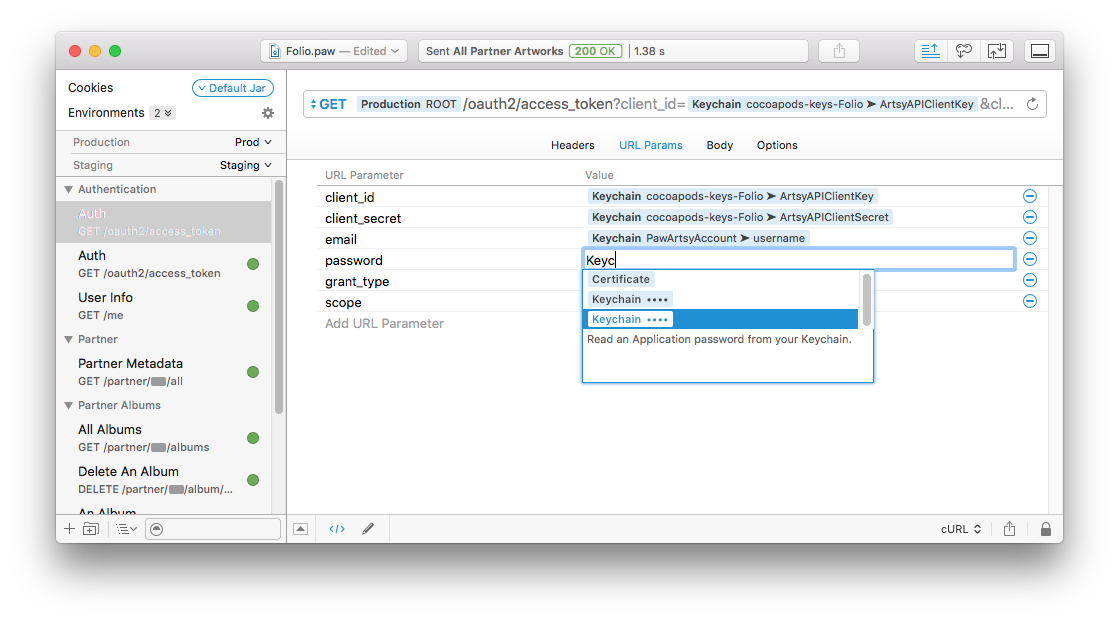Image resolution: width=1119 pixels, height=623 pixels.
Task: Click the import icon in top toolbar
Action: coord(997,51)
